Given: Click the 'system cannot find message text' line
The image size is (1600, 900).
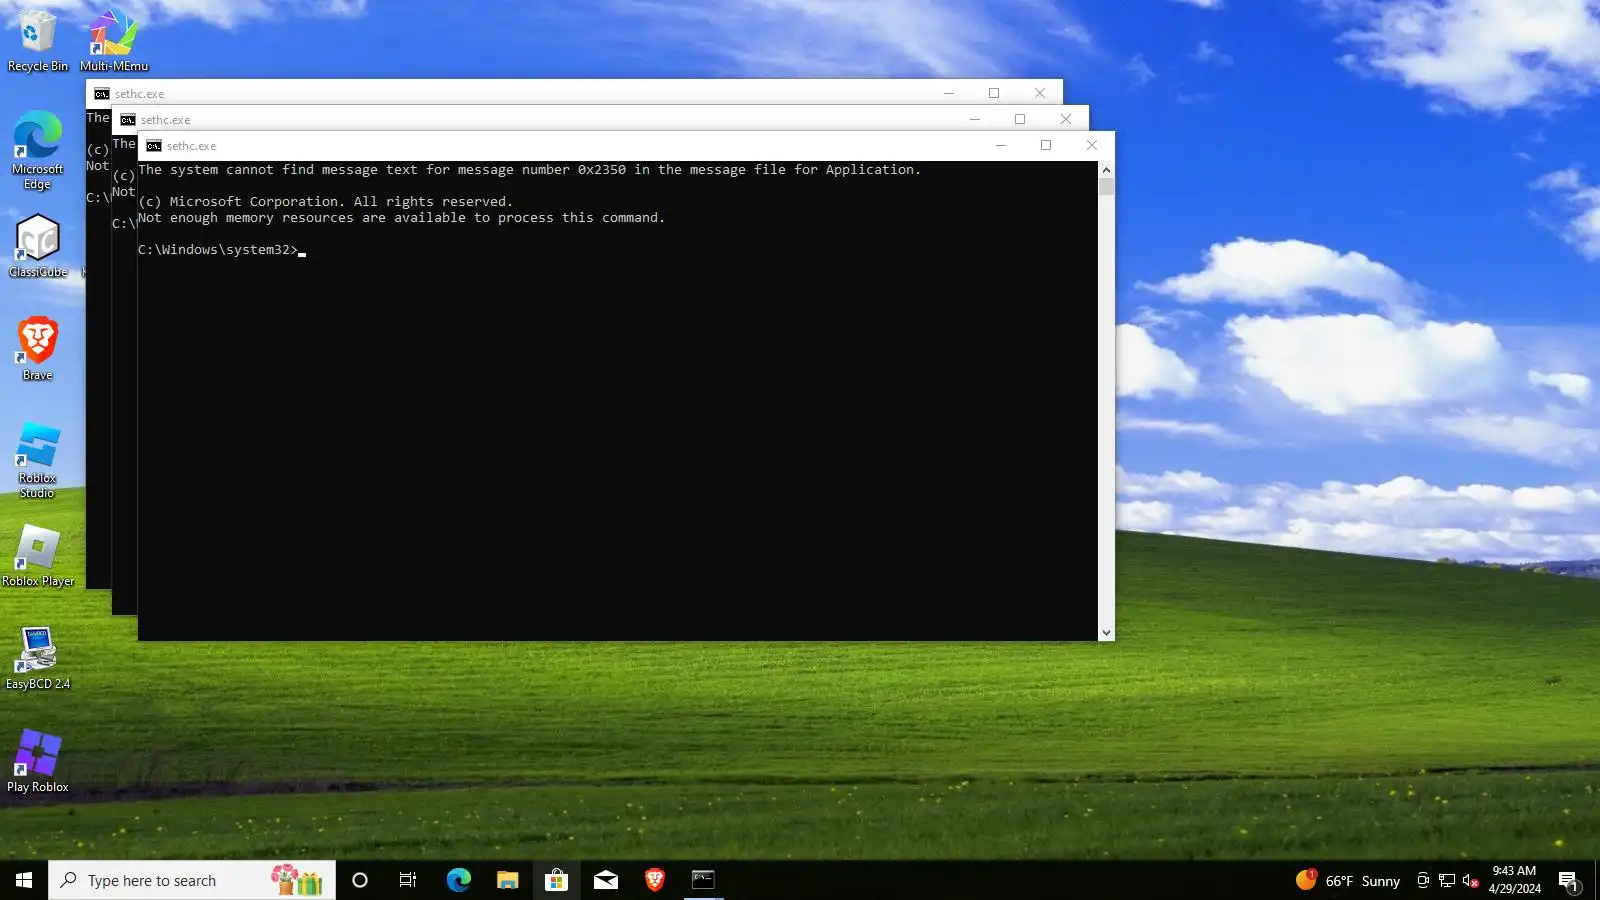Looking at the screenshot, I should 529,170.
